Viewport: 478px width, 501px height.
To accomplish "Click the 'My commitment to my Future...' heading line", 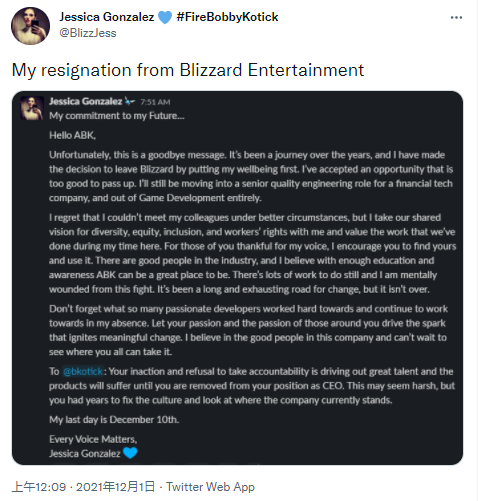I will 117,116.
